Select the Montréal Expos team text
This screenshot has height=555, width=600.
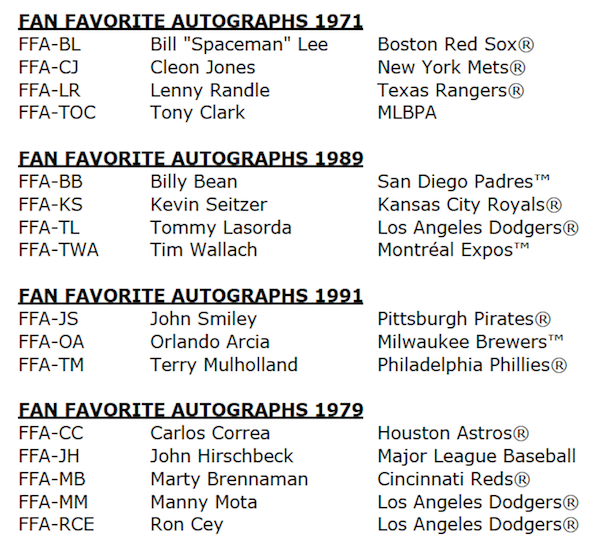453,250
